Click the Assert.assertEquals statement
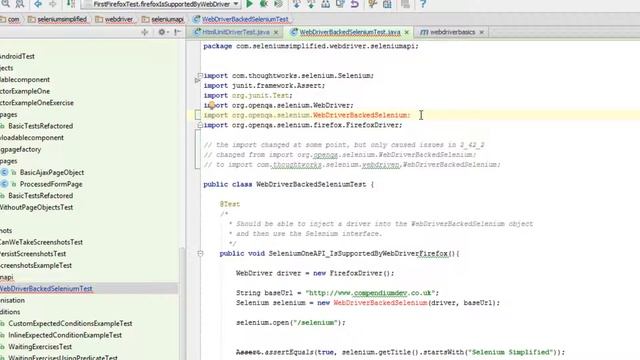640x360 pixels. 400,352
